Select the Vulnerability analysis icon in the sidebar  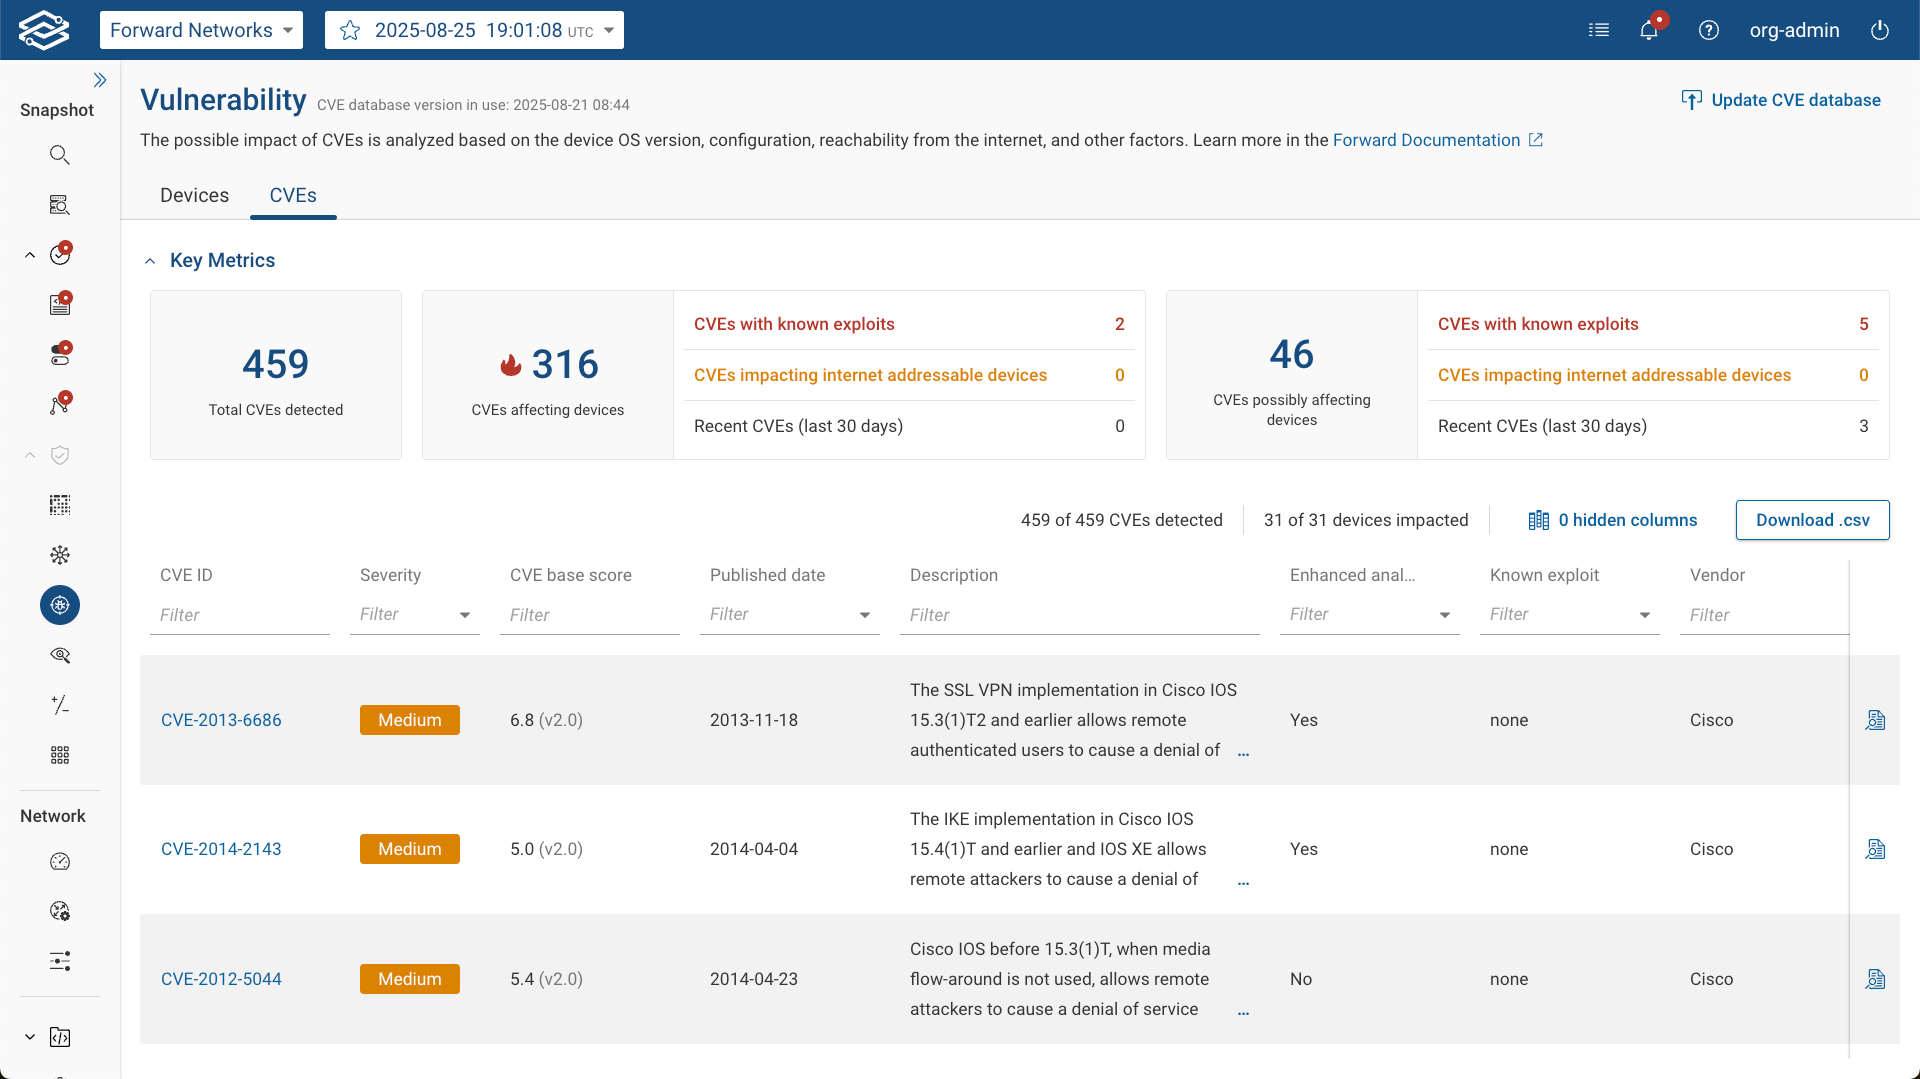tap(59, 605)
